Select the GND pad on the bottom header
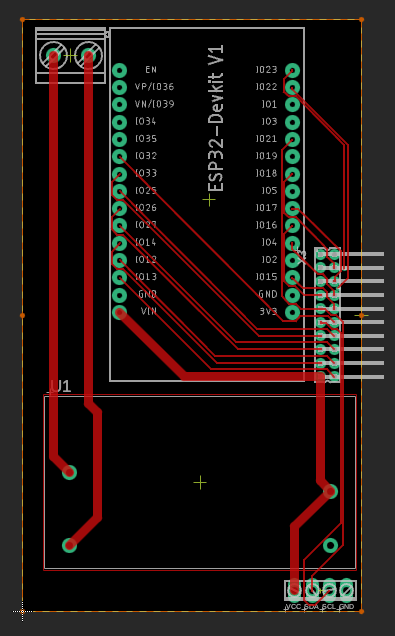The width and height of the screenshot is (395, 636). [x=346, y=591]
